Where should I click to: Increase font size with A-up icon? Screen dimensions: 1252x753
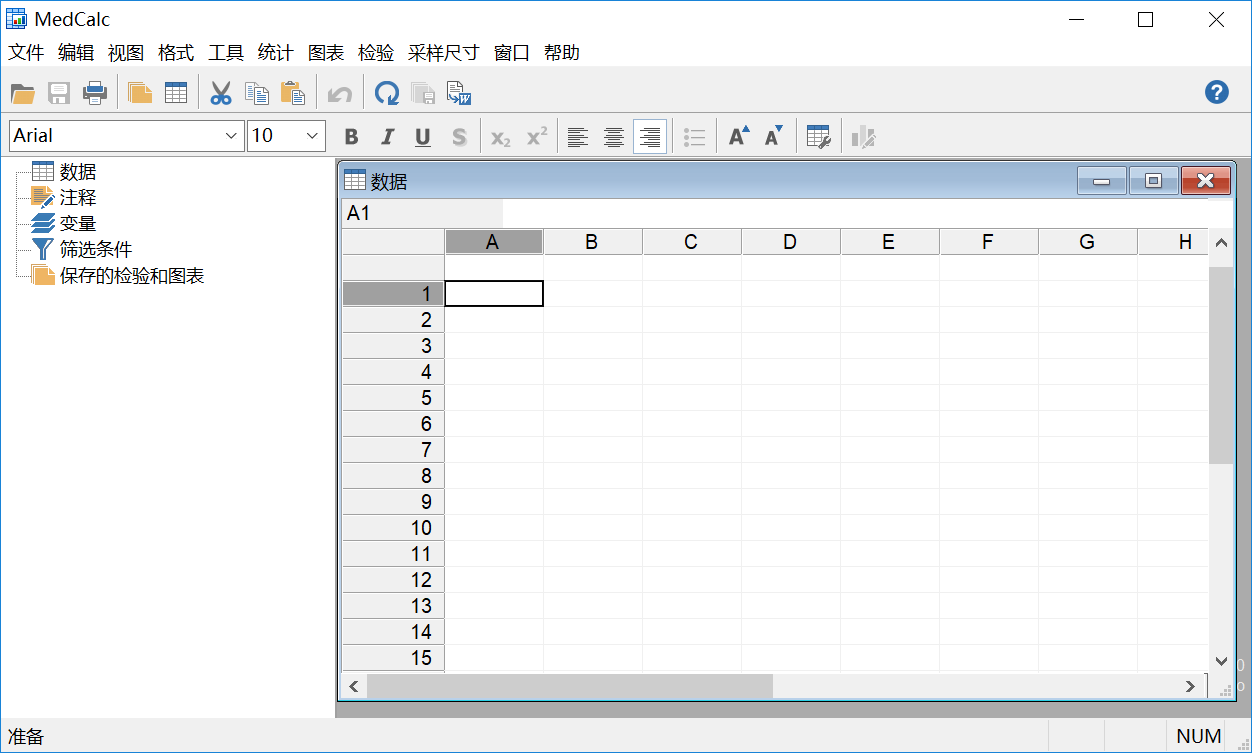tap(738, 137)
